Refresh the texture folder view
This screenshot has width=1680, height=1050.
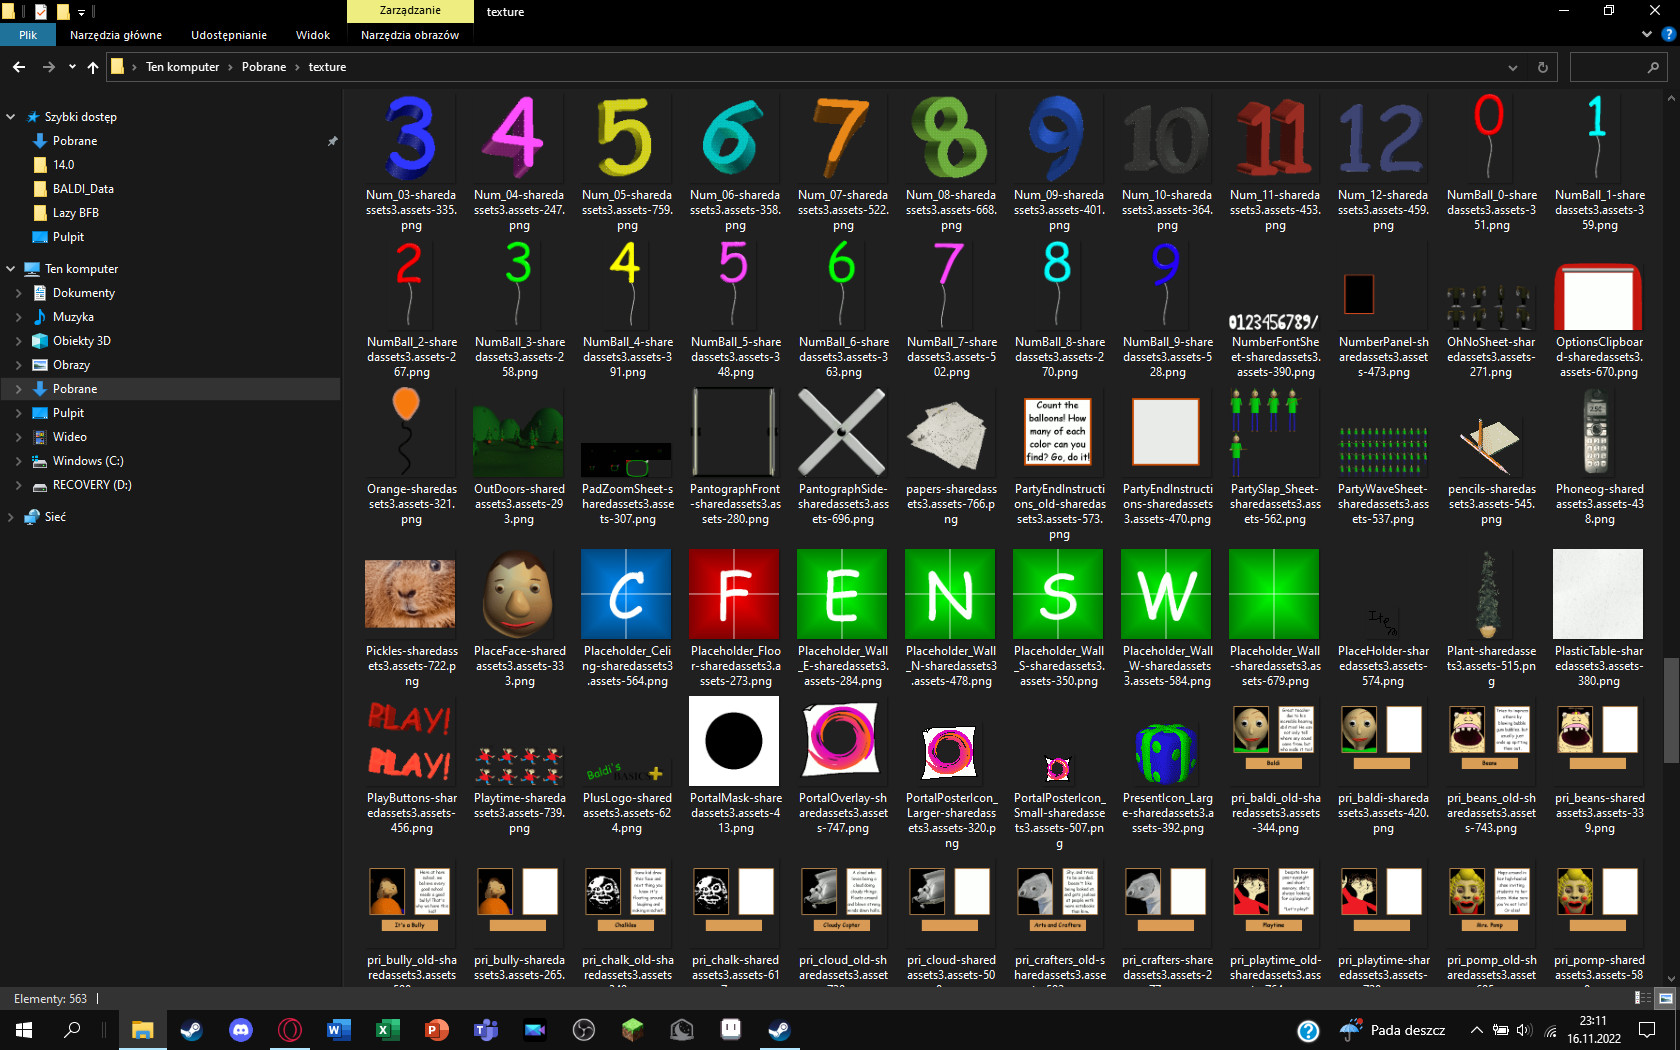pyautogui.click(x=1542, y=67)
